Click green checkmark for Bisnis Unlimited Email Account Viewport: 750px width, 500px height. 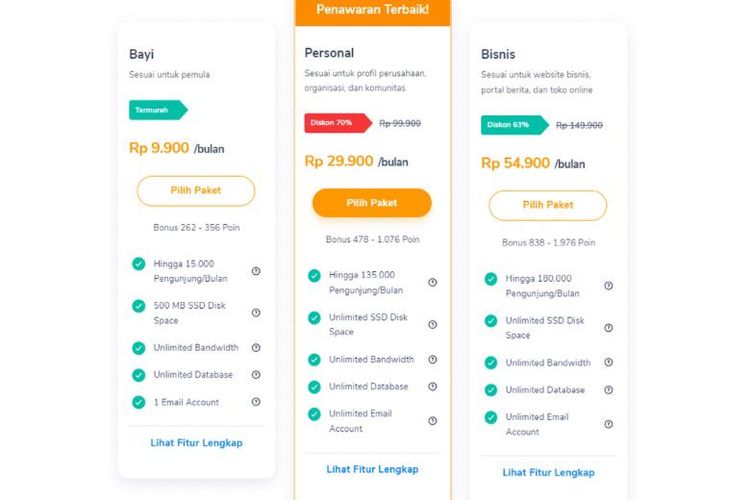point(490,417)
